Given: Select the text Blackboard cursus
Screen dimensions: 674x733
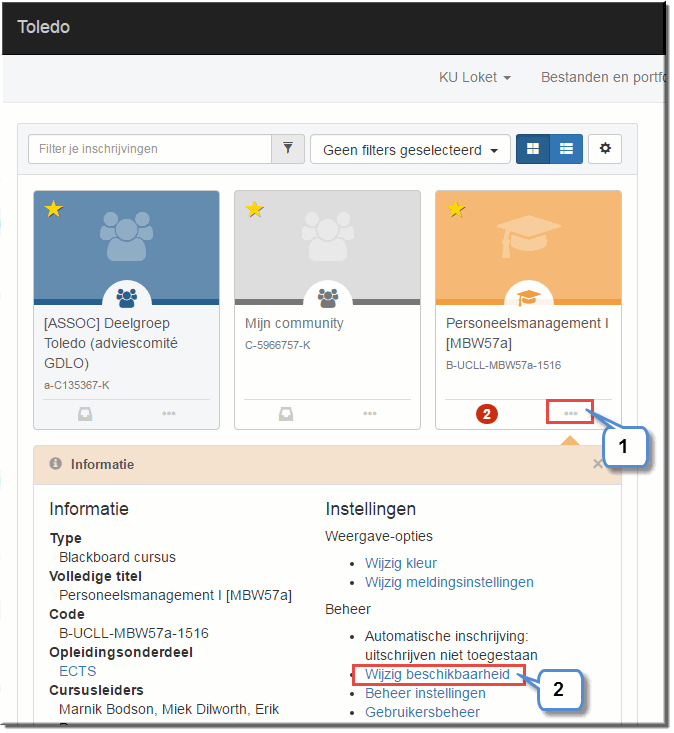Looking at the screenshot, I should click(x=117, y=557).
